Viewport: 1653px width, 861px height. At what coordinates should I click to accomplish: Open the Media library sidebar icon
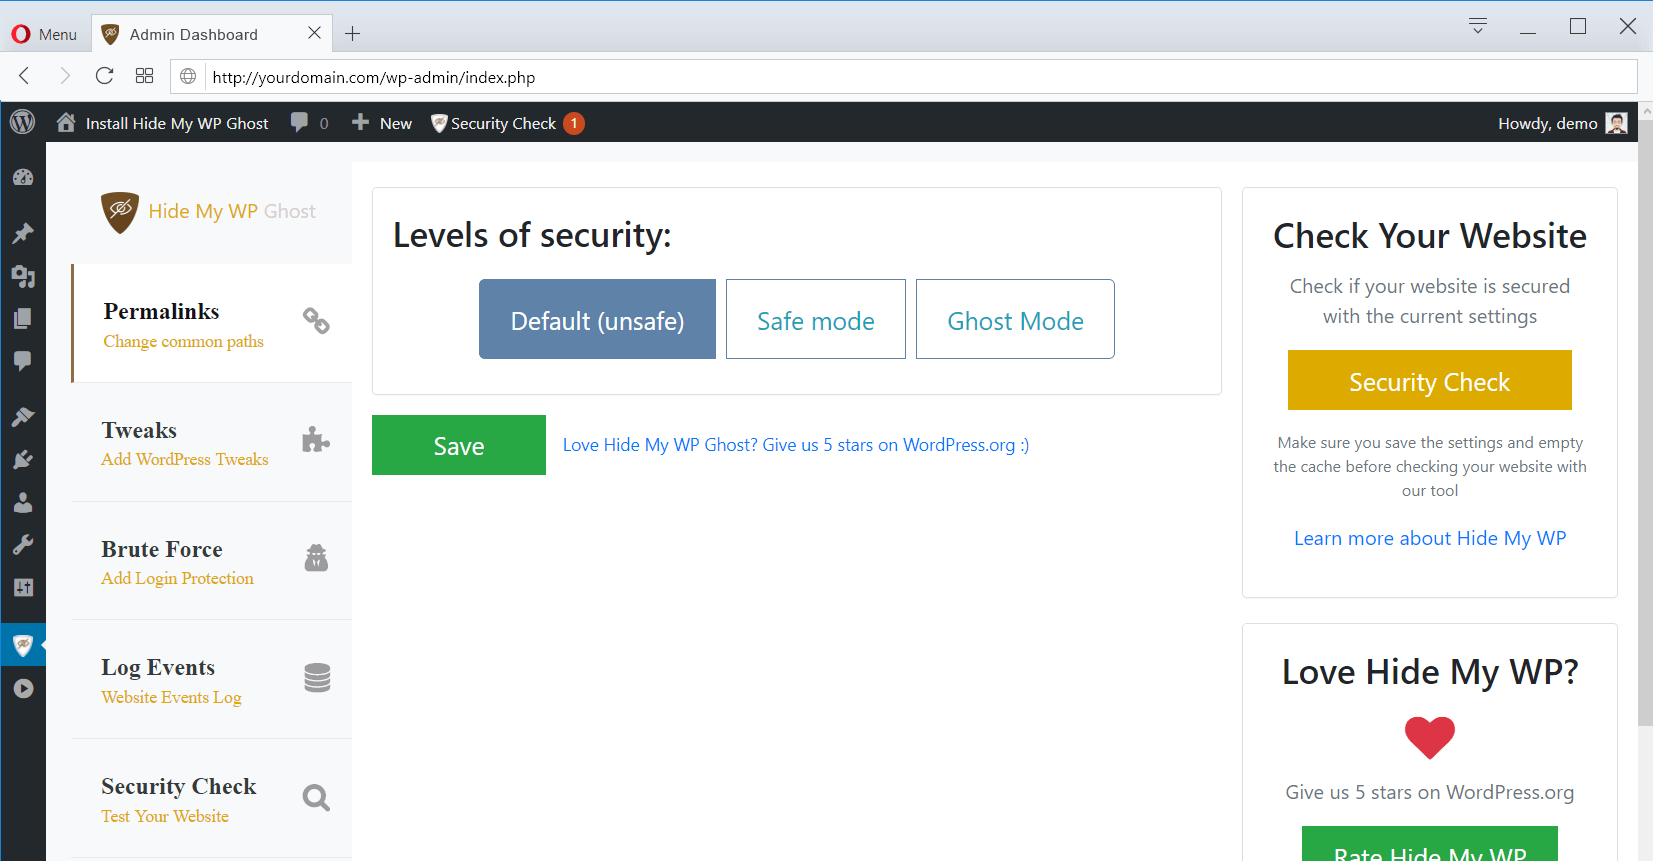click(x=23, y=276)
